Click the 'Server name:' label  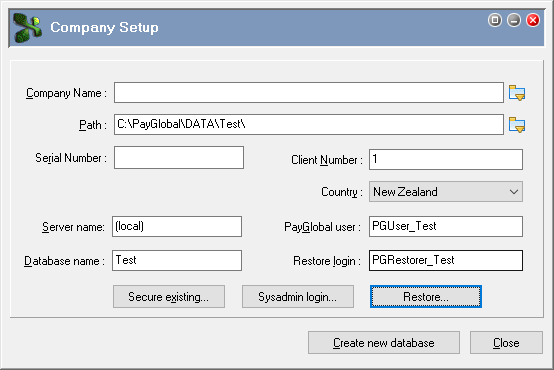click(73, 227)
